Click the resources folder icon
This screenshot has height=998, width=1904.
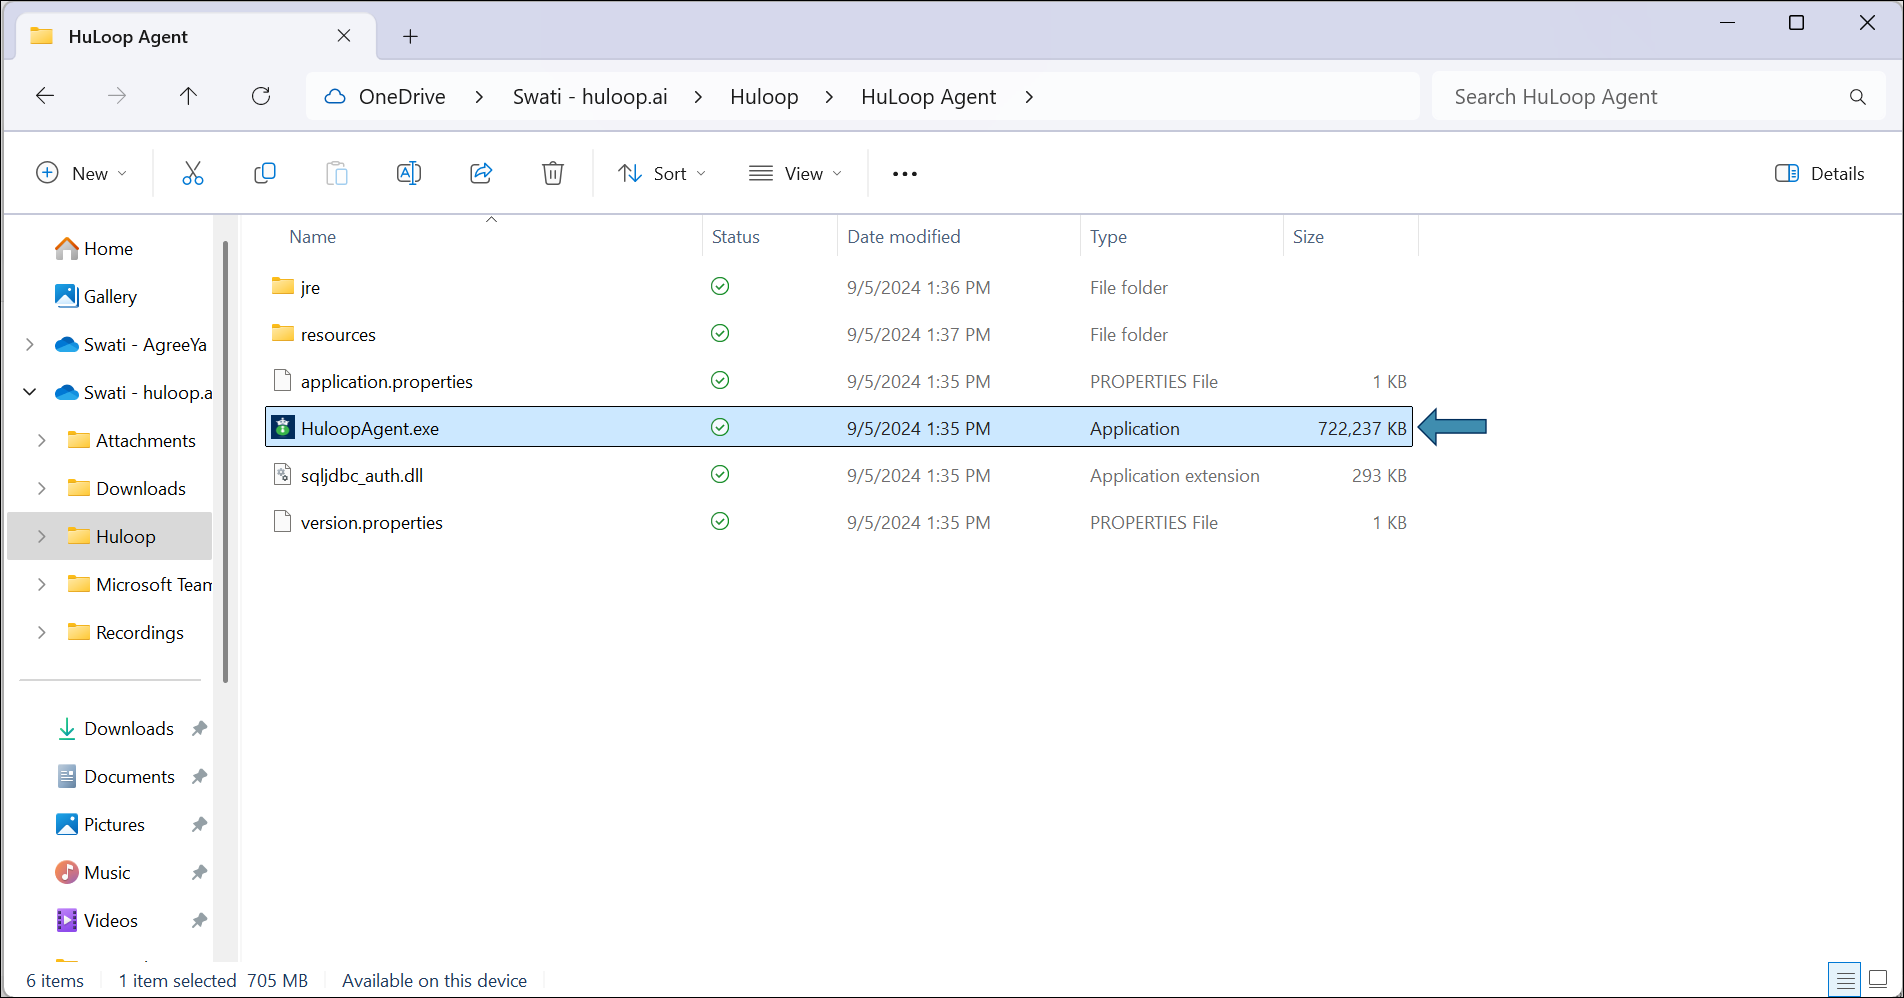click(x=283, y=334)
